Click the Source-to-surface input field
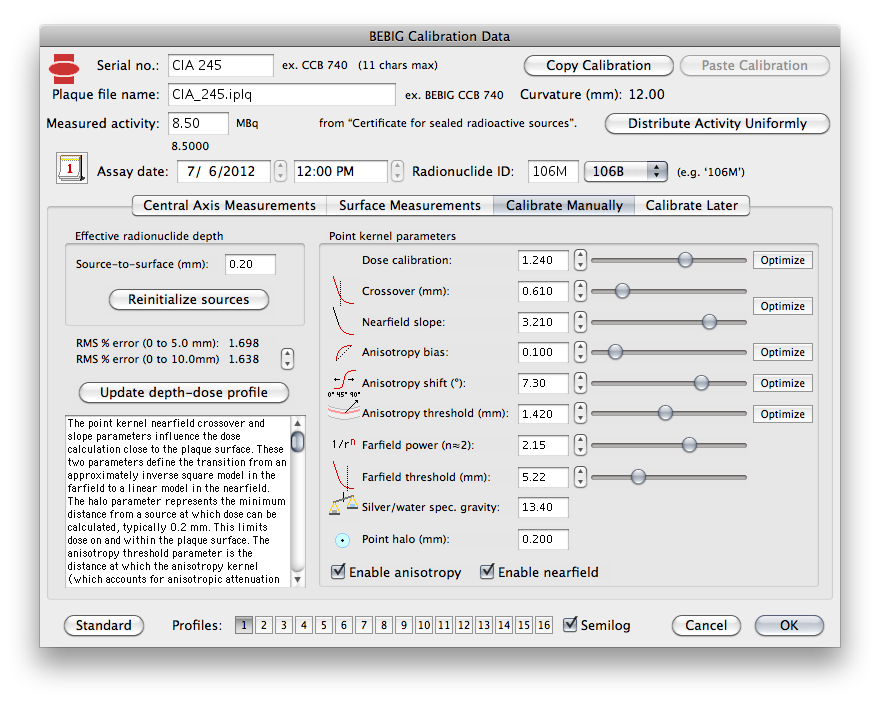The image size is (880, 702). [x=250, y=264]
